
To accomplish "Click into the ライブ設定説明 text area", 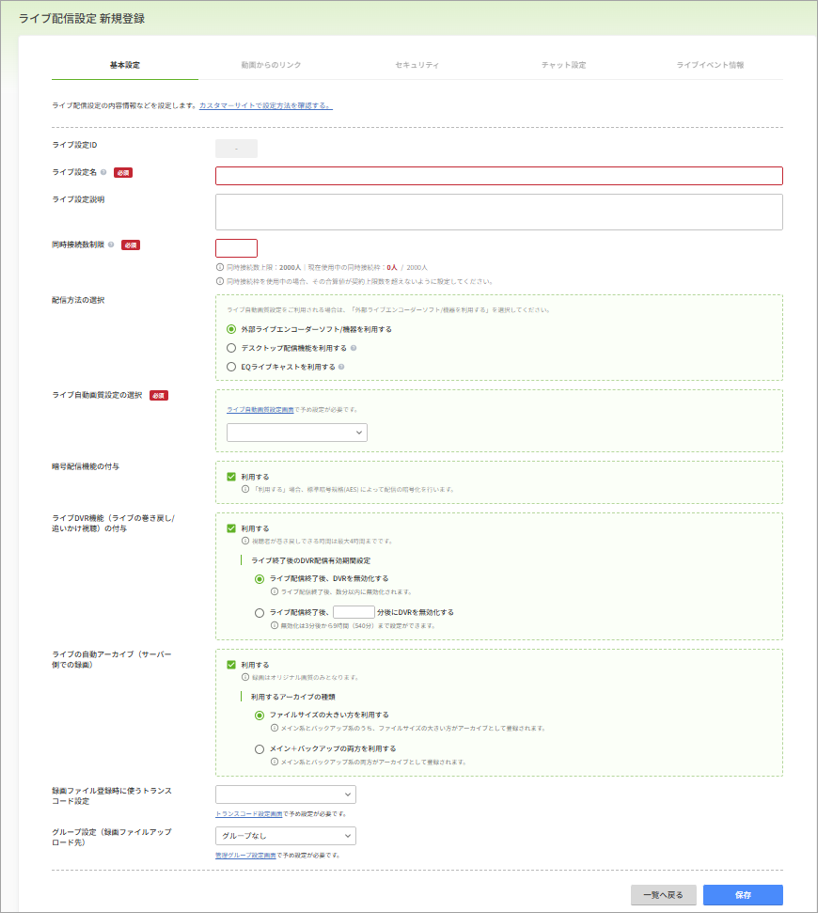I will tap(499, 212).
